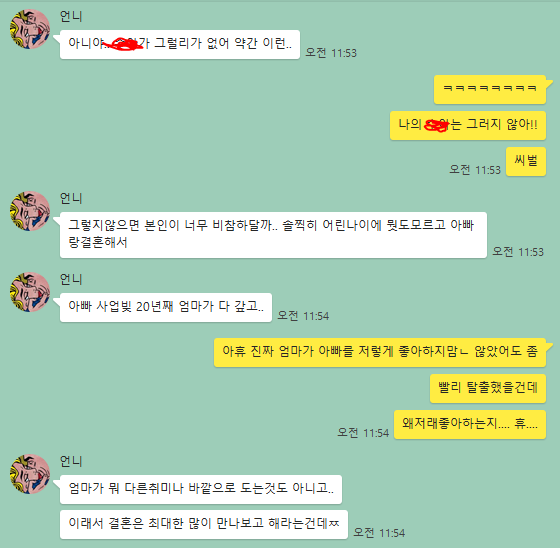The height and width of the screenshot is (548, 560).
Task: Select the profile avatar next to the 아빠 사업빚 message
Action: coord(30,292)
